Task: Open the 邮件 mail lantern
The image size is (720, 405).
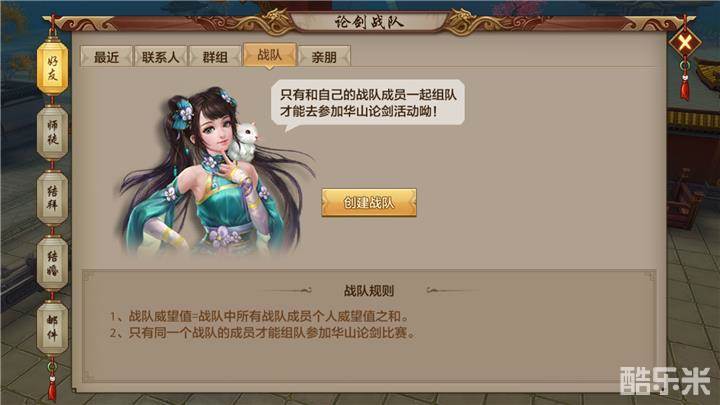Action: coord(52,327)
